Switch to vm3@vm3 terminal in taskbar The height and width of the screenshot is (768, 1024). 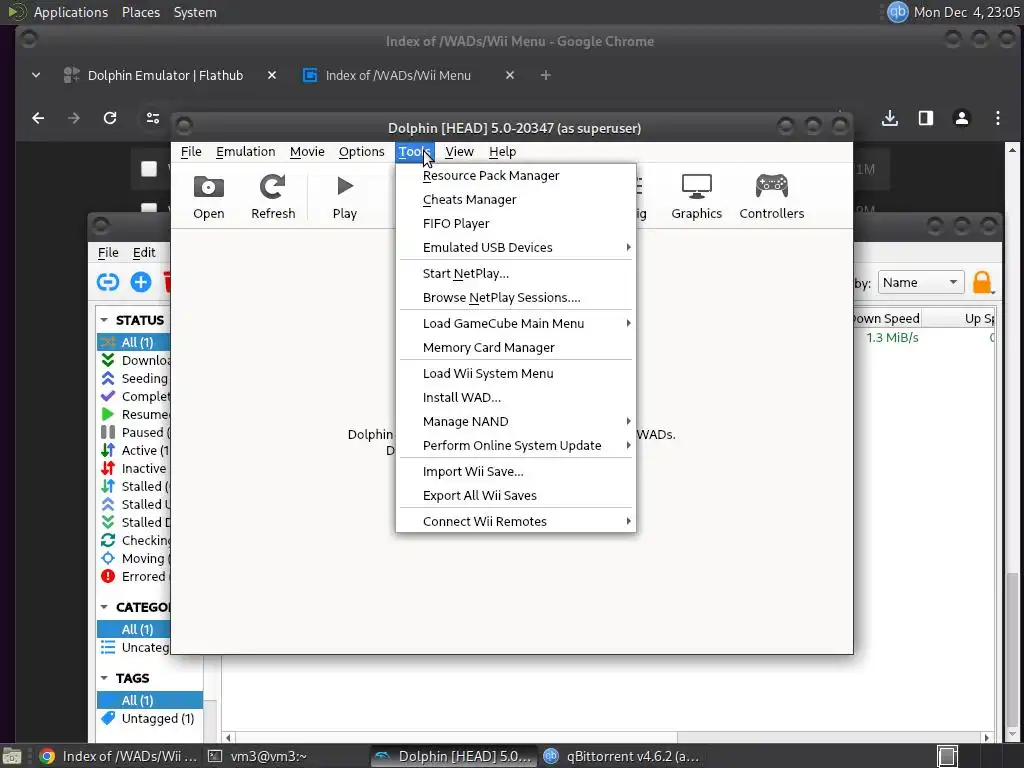point(258,756)
